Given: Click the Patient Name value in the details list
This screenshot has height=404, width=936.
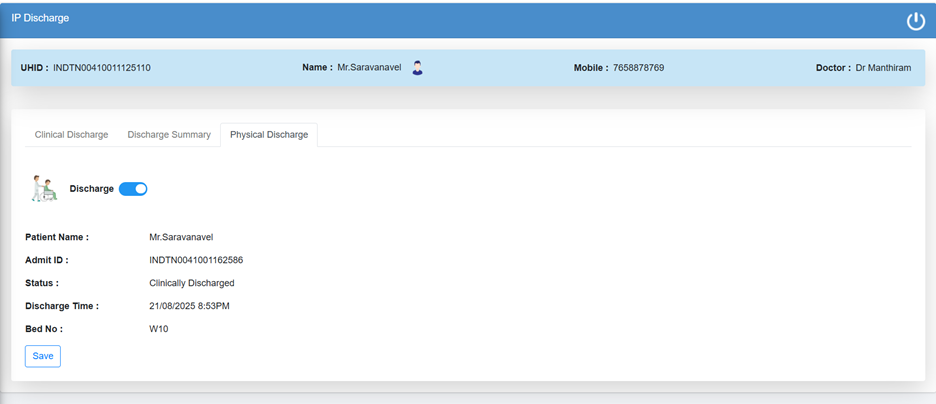Looking at the screenshot, I should (181, 238).
